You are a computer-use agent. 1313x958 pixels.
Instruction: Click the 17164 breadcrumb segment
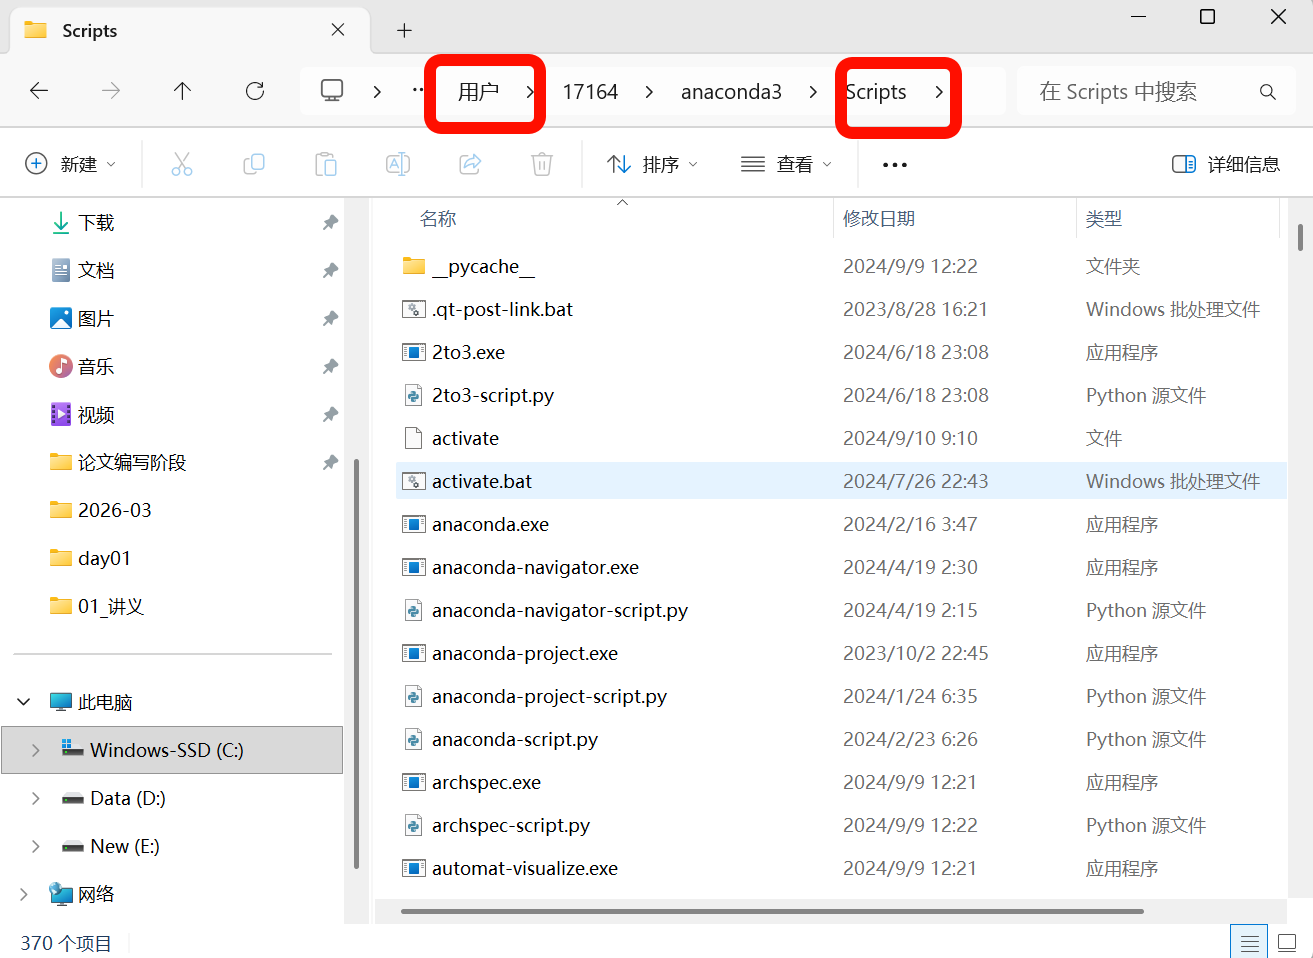tap(590, 92)
